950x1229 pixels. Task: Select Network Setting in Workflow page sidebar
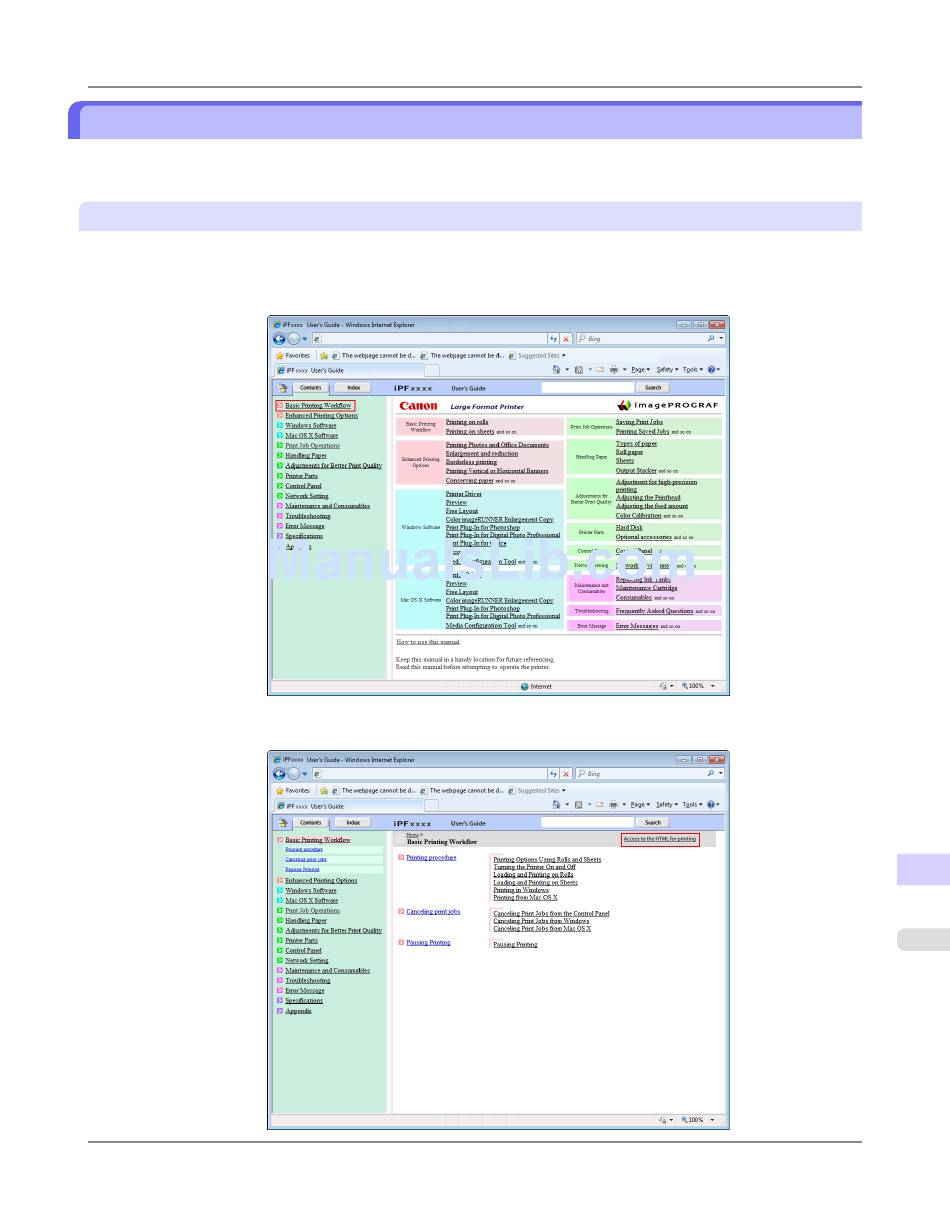(x=306, y=960)
